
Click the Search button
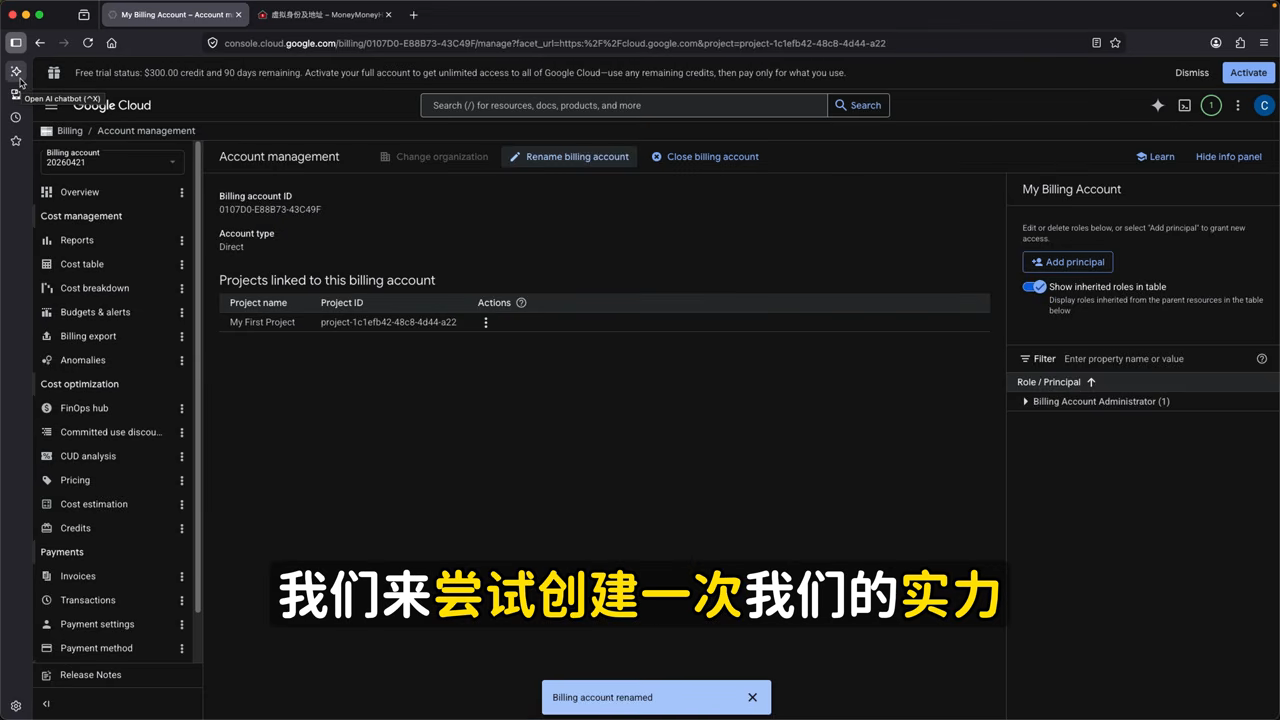(859, 105)
